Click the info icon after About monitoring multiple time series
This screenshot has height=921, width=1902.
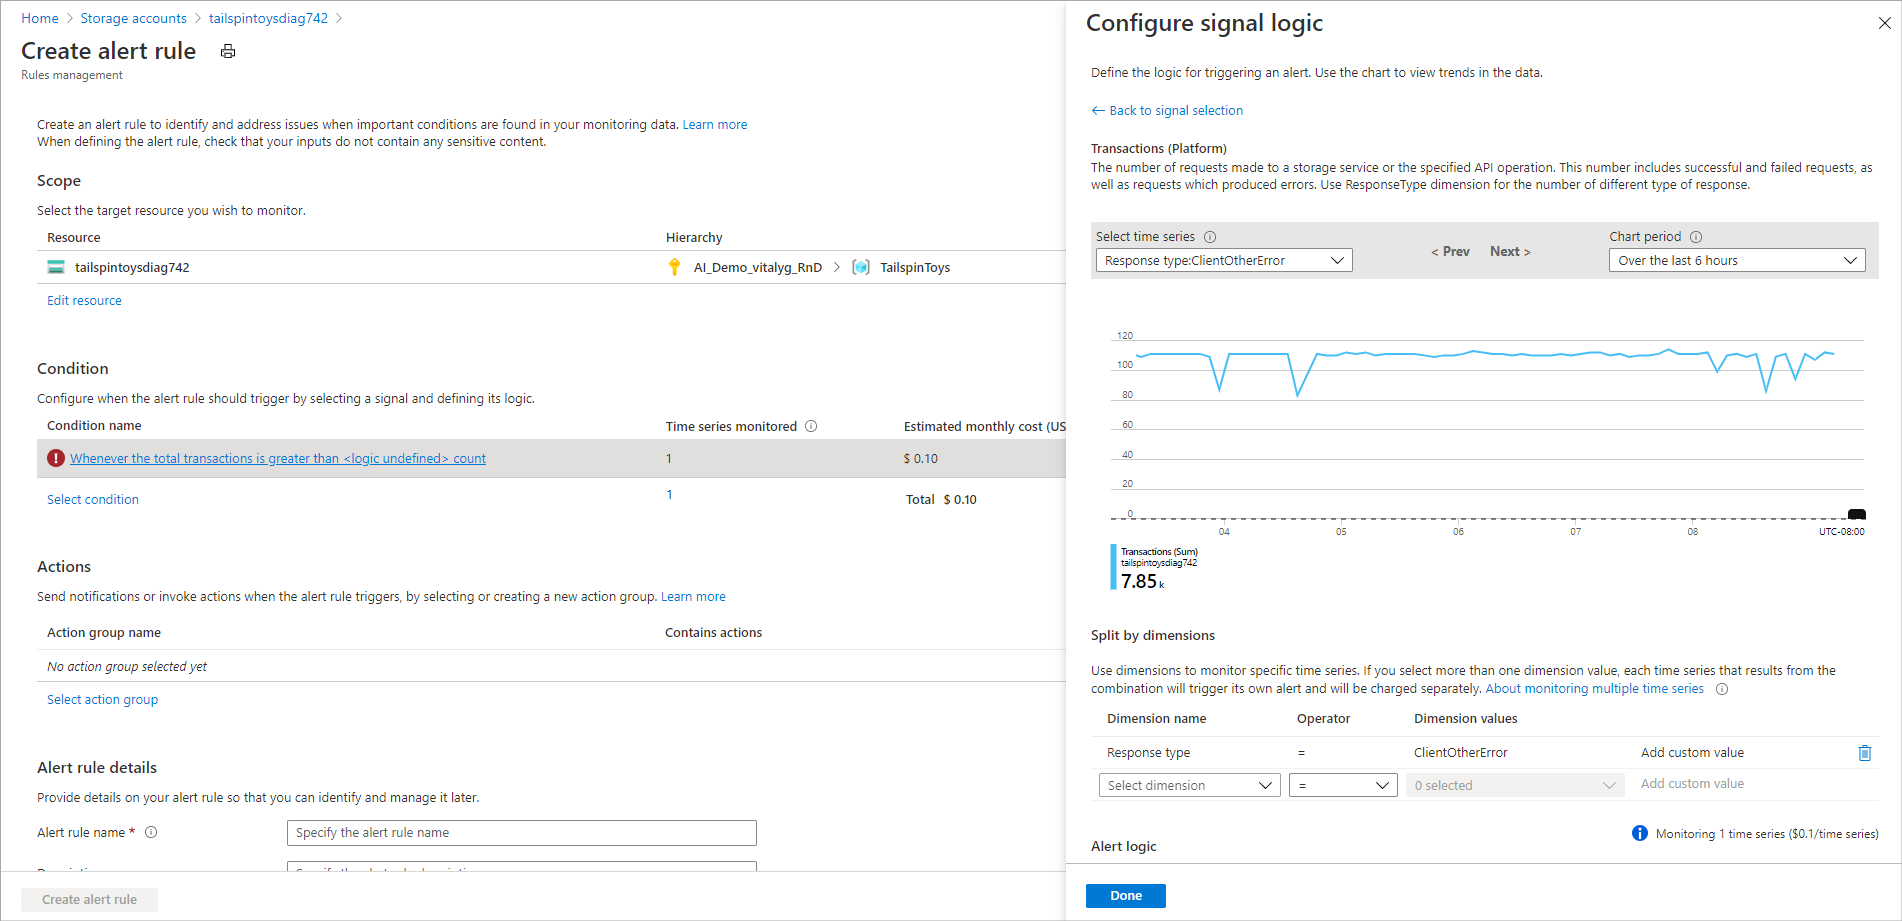(x=1722, y=689)
